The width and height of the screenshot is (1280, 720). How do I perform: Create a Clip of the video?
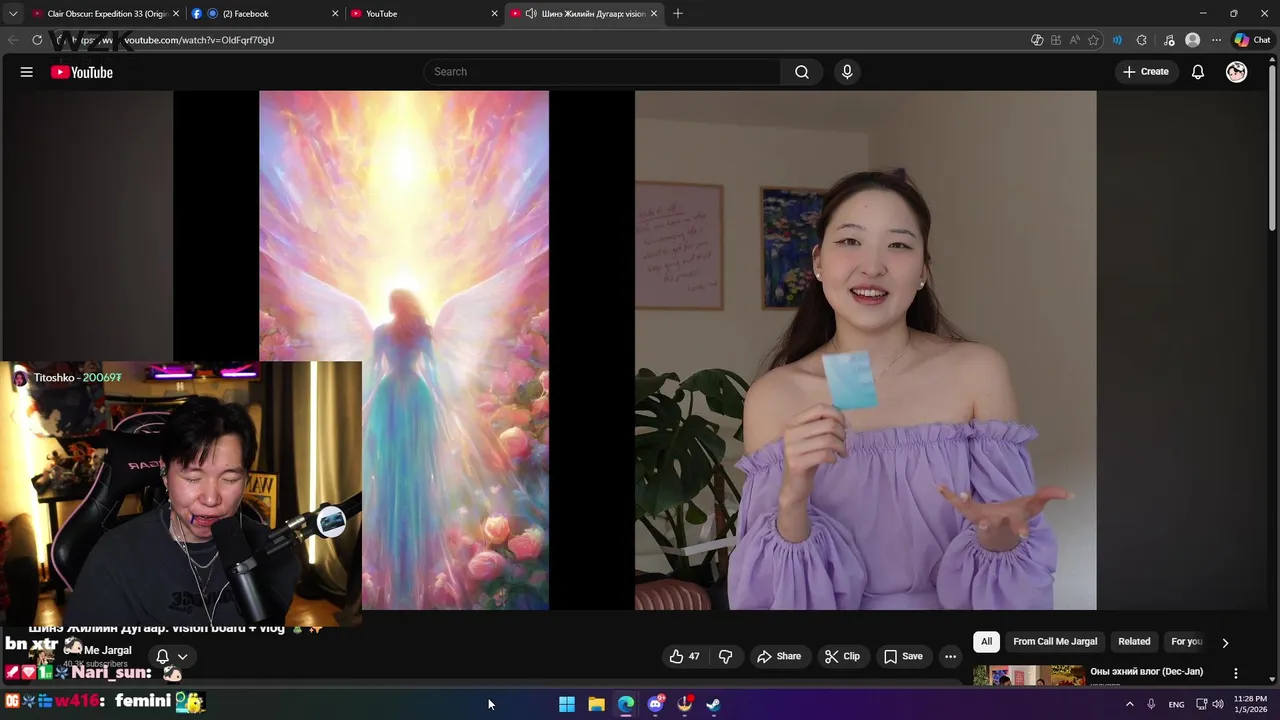(x=842, y=656)
